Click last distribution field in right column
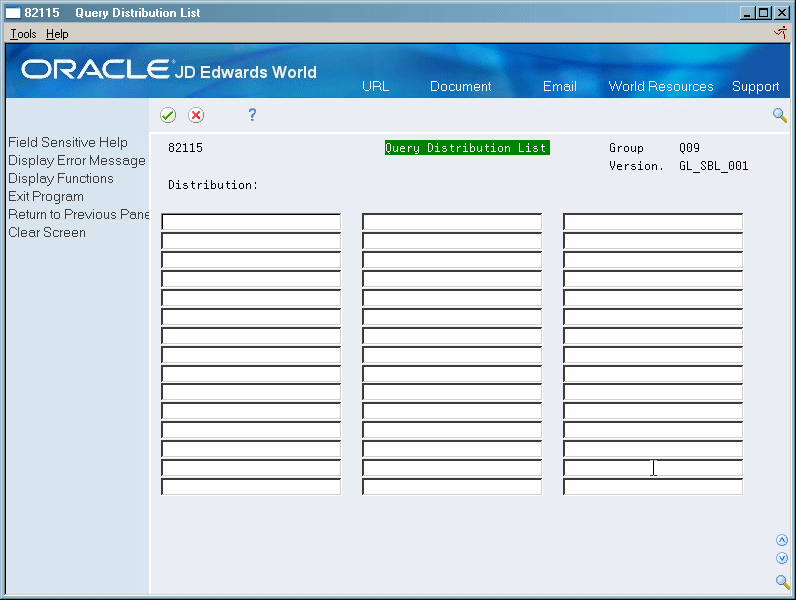The width and height of the screenshot is (796, 600). click(653, 486)
